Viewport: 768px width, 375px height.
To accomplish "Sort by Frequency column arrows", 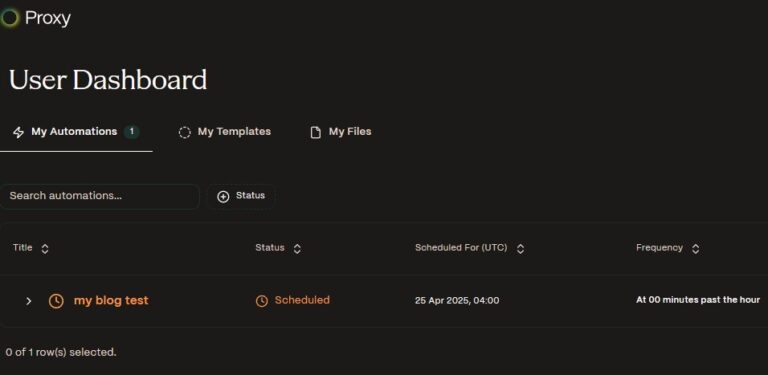I will click(x=696, y=249).
